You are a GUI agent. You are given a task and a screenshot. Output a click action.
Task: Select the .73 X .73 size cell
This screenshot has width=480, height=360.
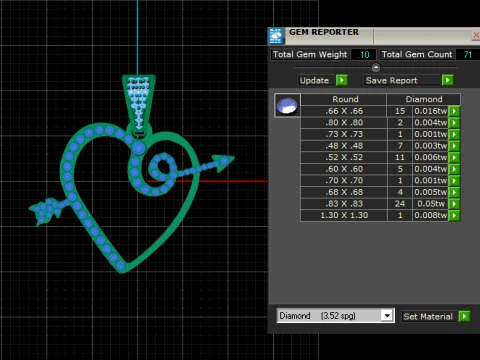tap(344, 134)
